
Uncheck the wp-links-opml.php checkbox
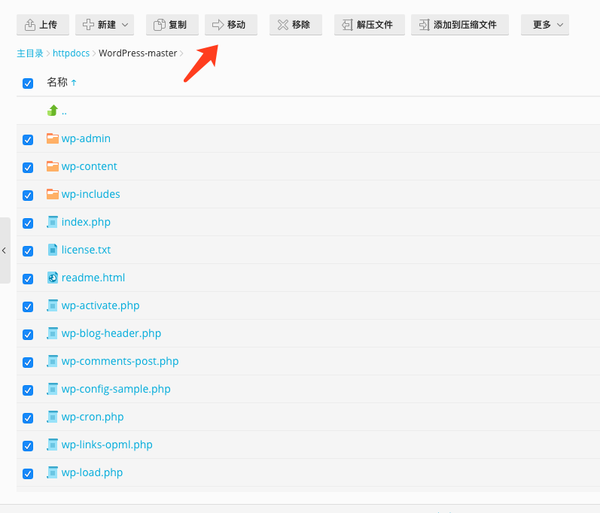pos(28,446)
